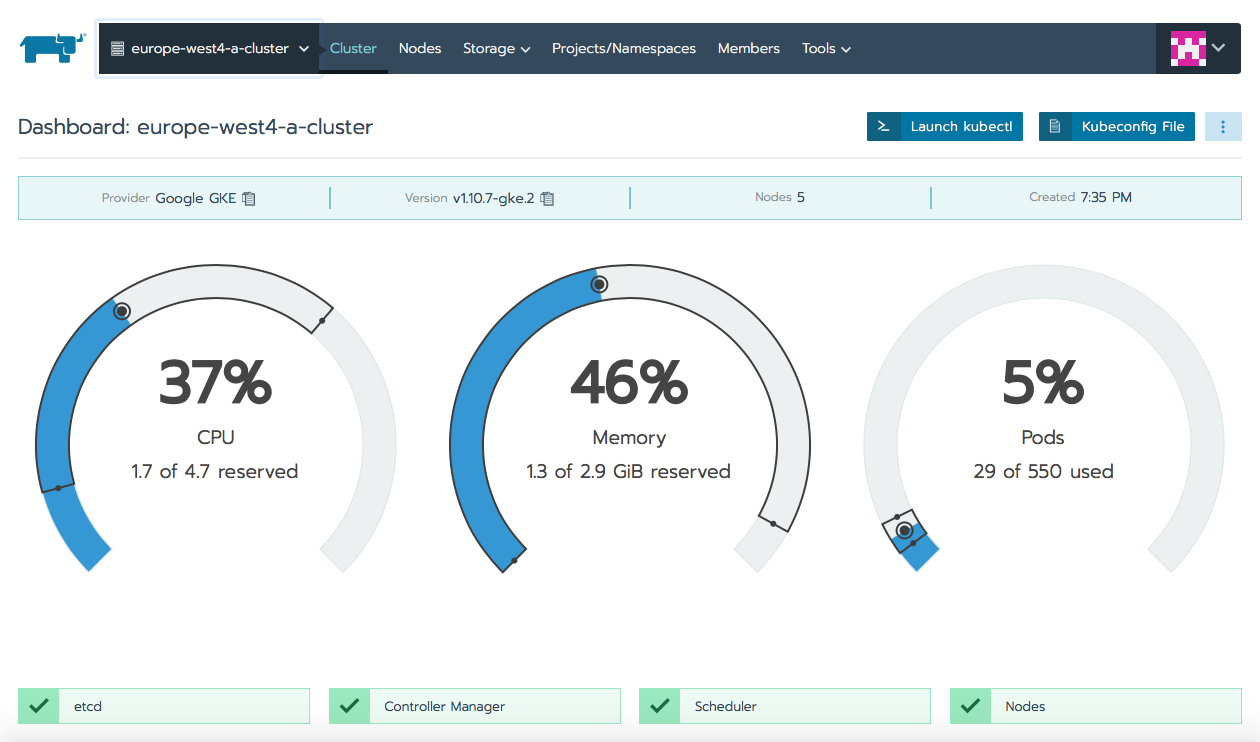Launch kubectl shell

coord(945,127)
